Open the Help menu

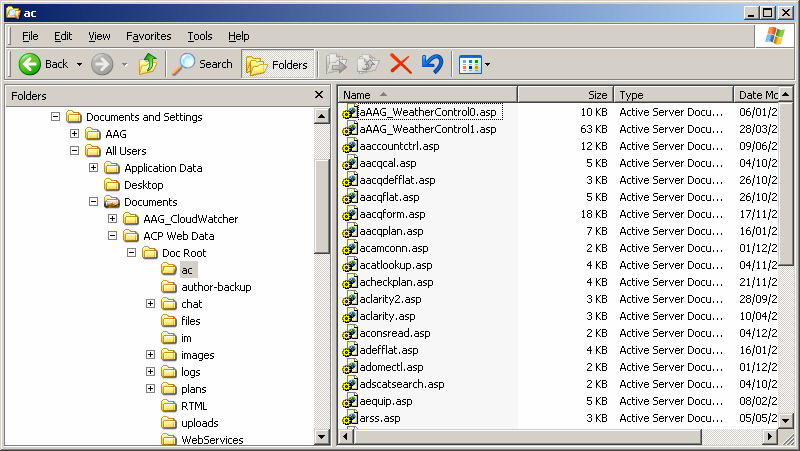[238, 36]
